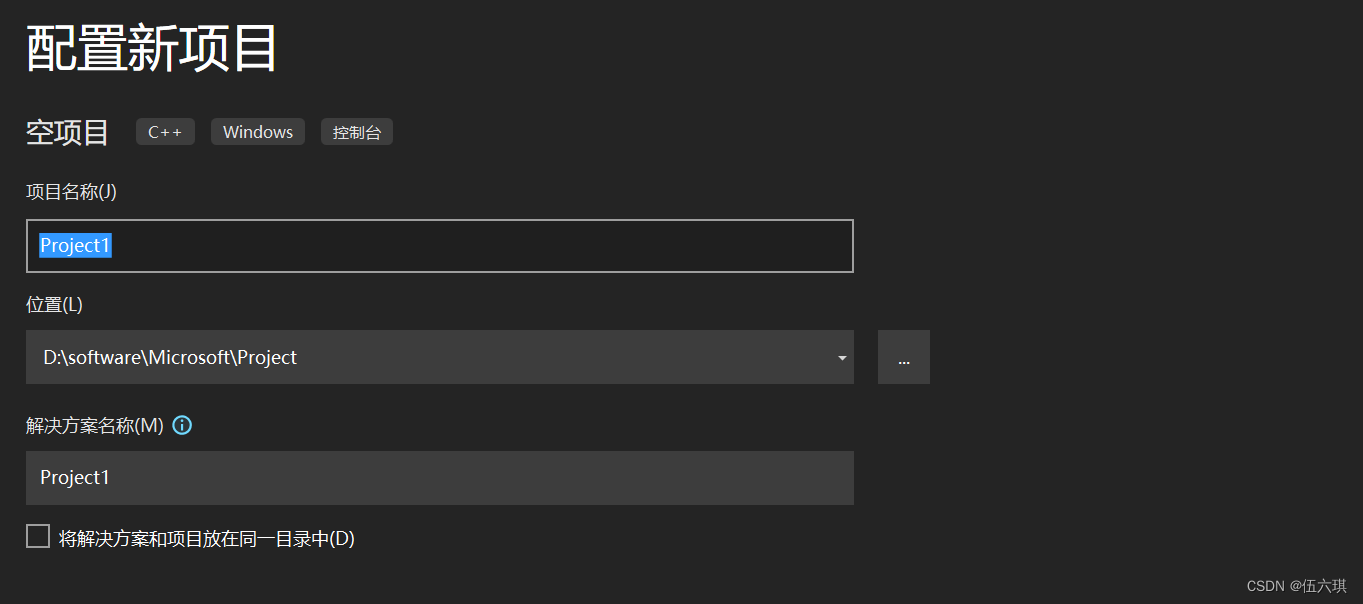The height and width of the screenshot is (604, 1363).
Task: Open the location browse "..." button
Action: [904, 357]
